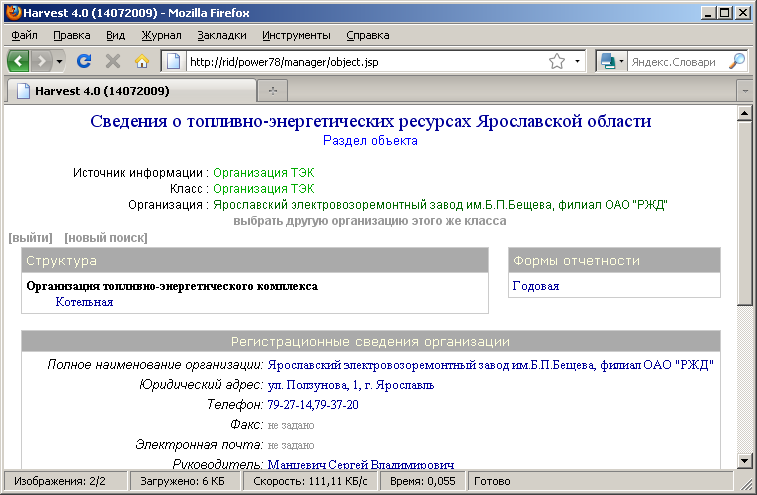Open the Файл menu
This screenshot has height=495, width=757.
24,35
